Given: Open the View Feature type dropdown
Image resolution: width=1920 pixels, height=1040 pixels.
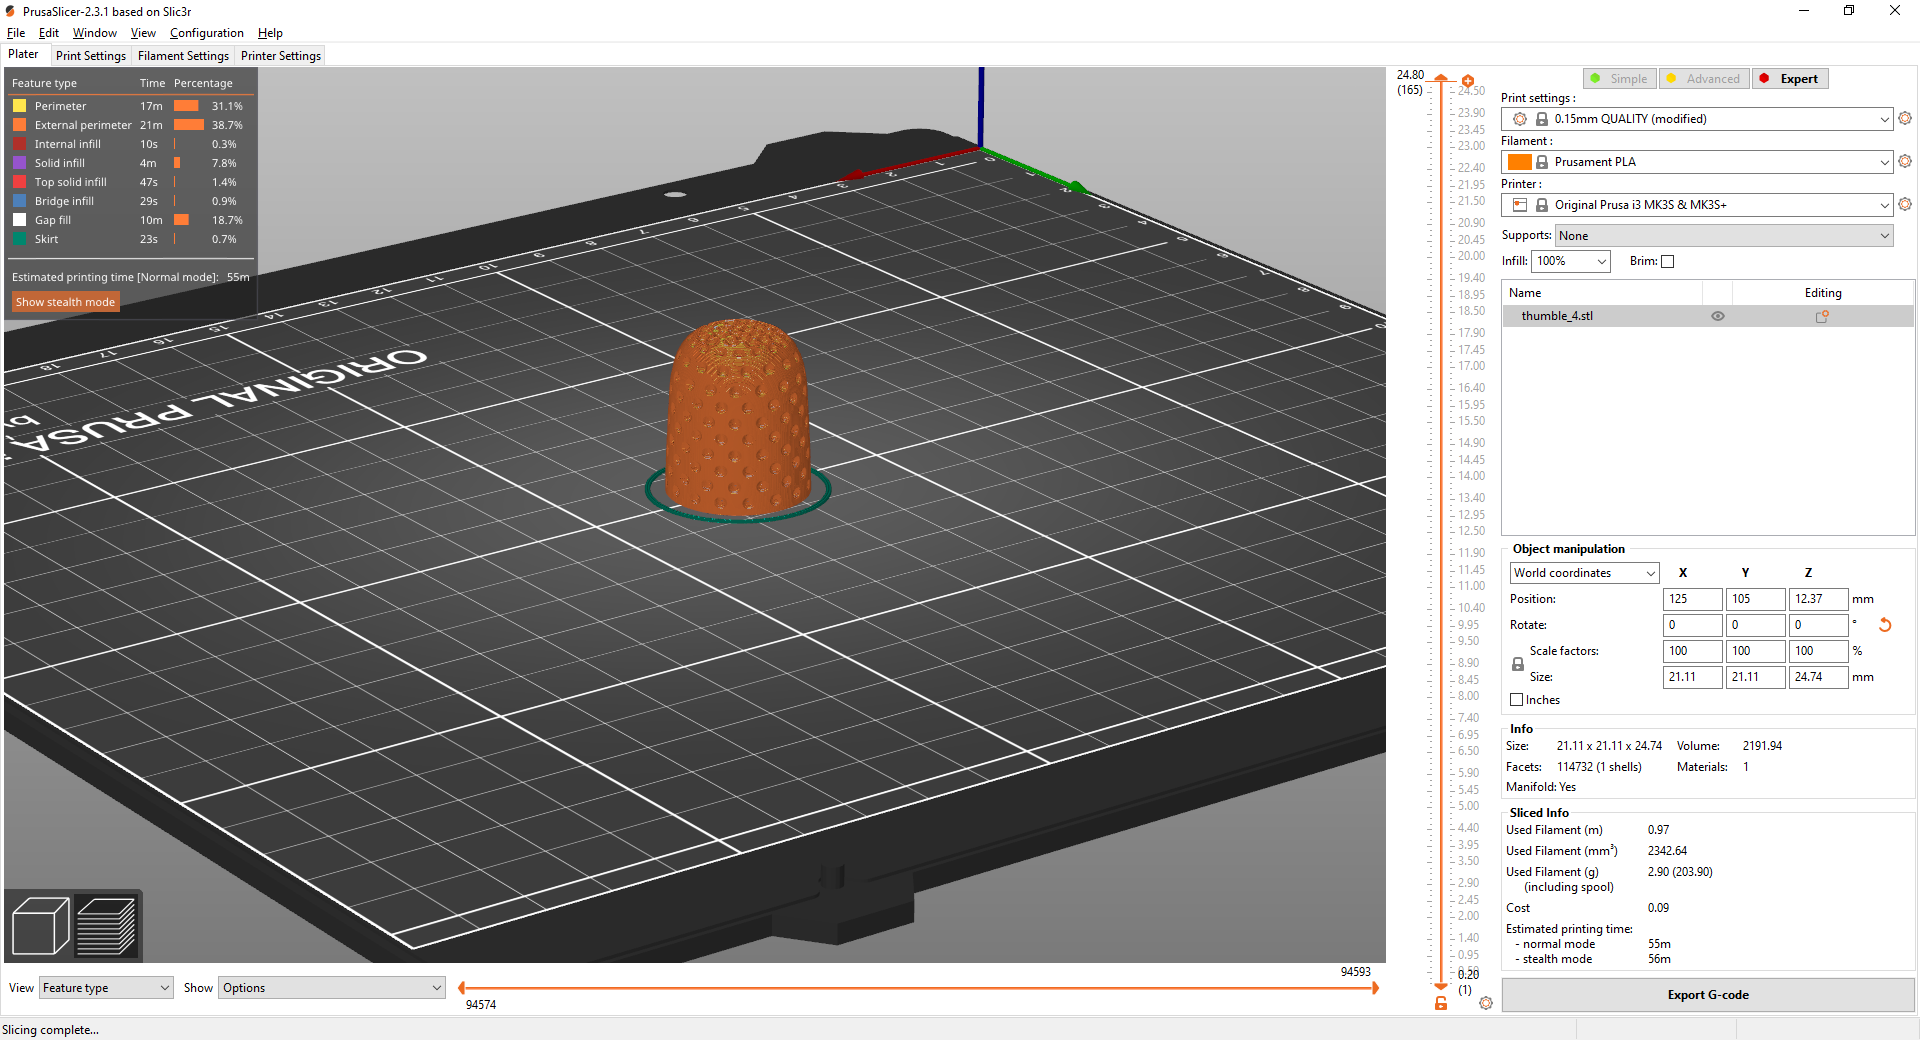Looking at the screenshot, I should coord(106,988).
